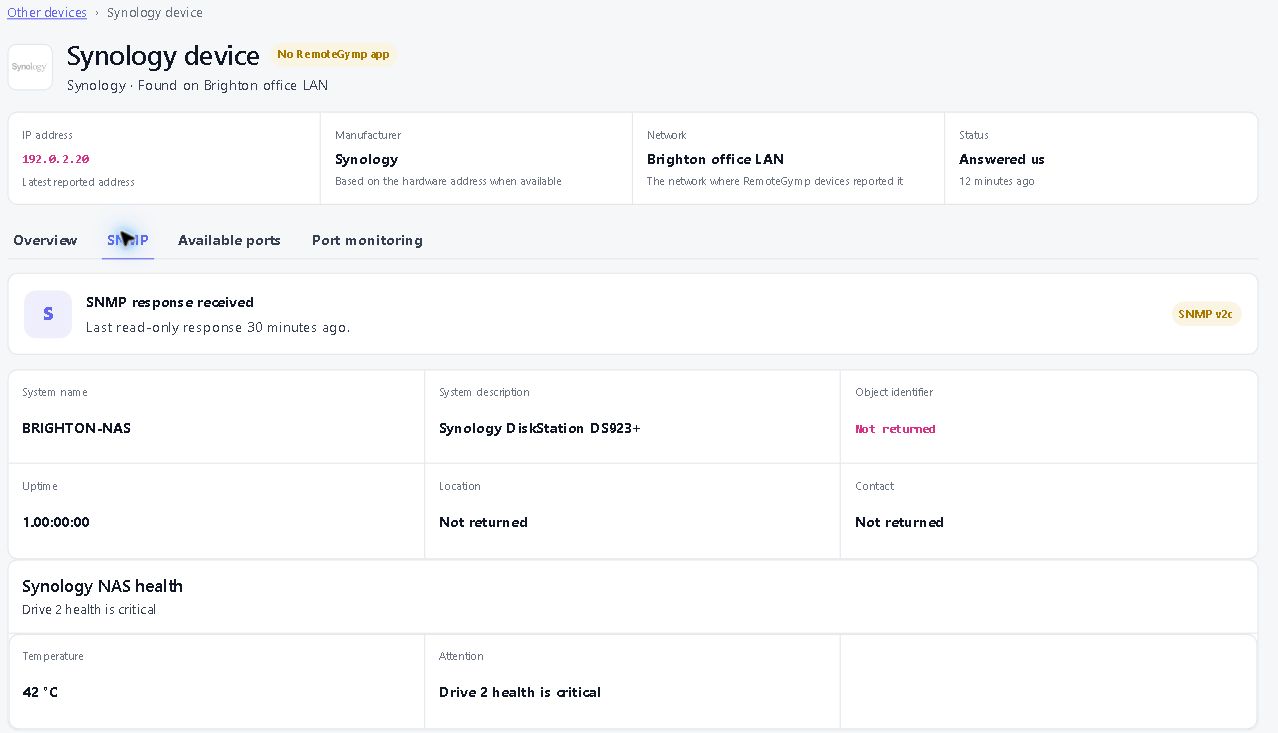Image resolution: width=1278 pixels, height=733 pixels.
Task: Click the Attention value Drive 2 health is critical
Action: click(x=520, y=692)
